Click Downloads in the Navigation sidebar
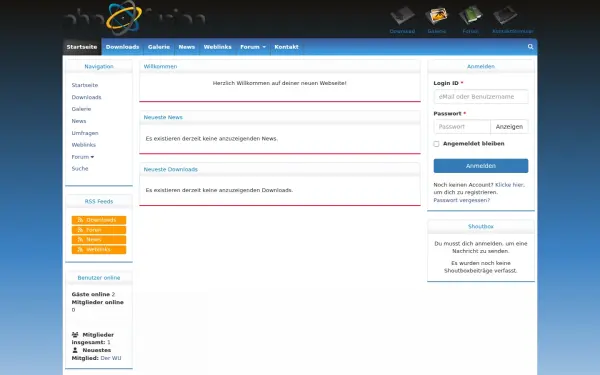Viewport: 600px width, 375px height. (x=86, y=97)
